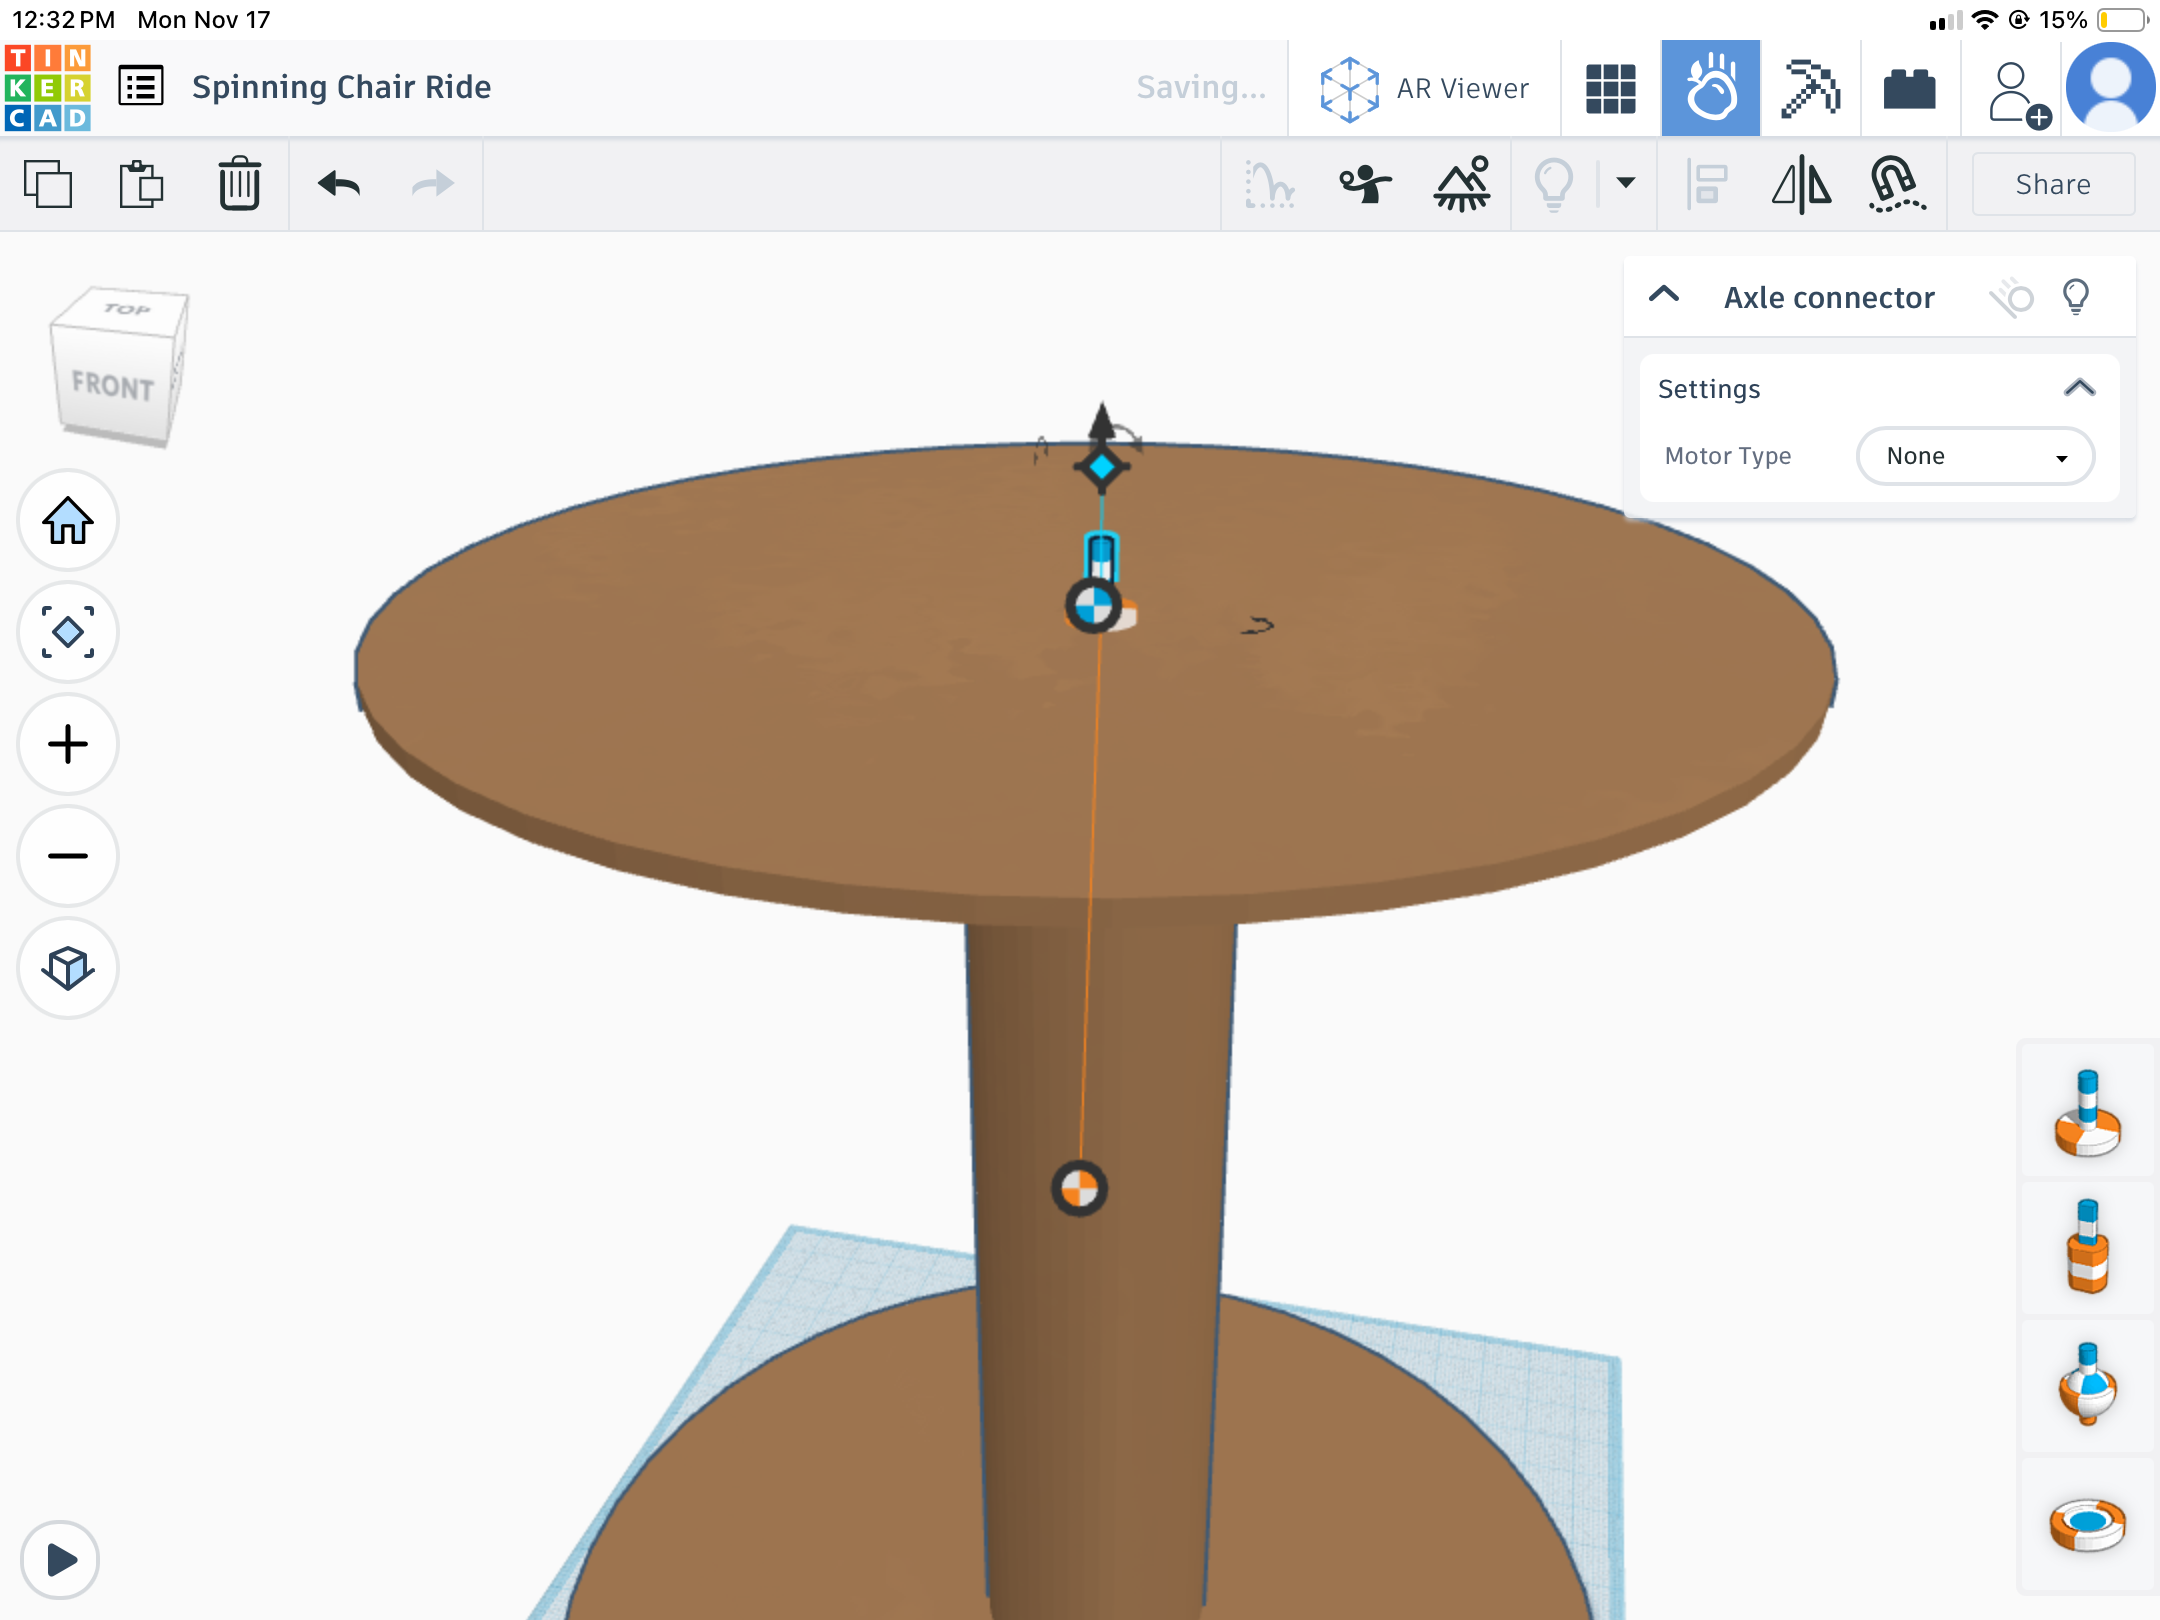Toggle perspective/orthographic cube view
Screen dimensions: 2160x1620
[x=68, y=968]
